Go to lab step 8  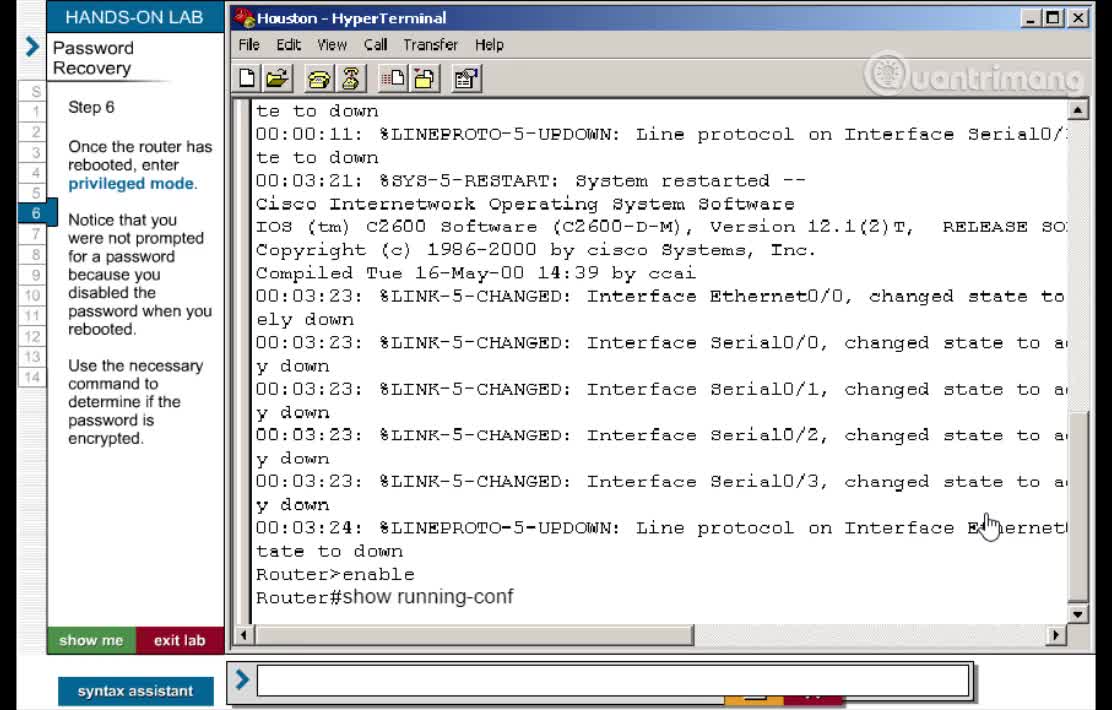click(33, 255)
